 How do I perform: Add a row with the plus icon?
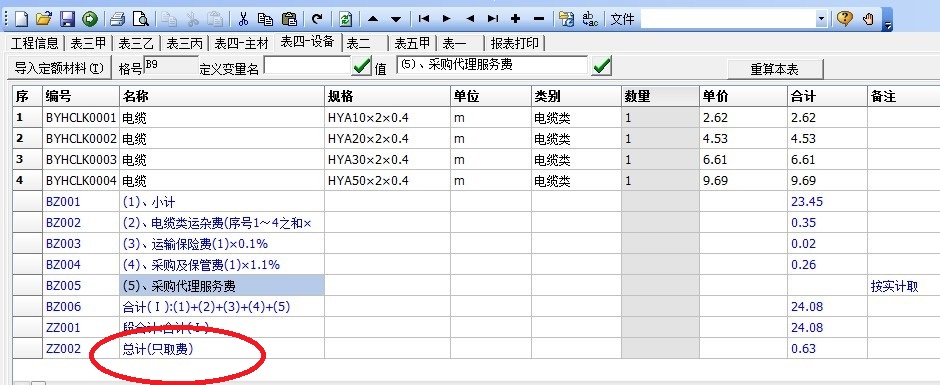tap(516, 19)
